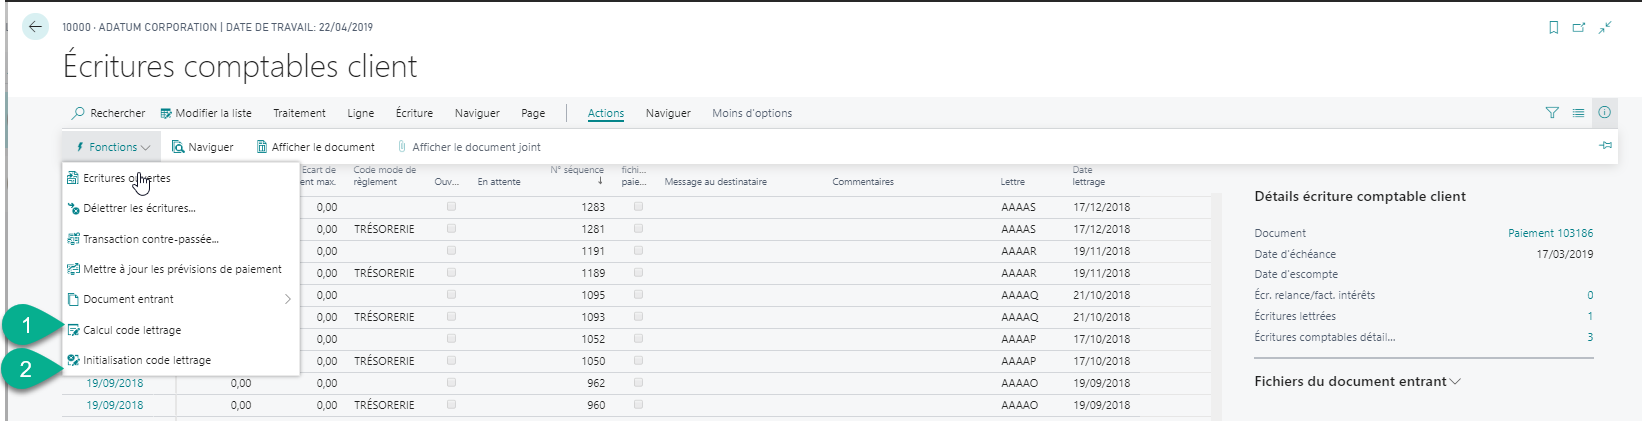Open page in new window icon
The image size is (1642, 421).
click(1579, 28)
